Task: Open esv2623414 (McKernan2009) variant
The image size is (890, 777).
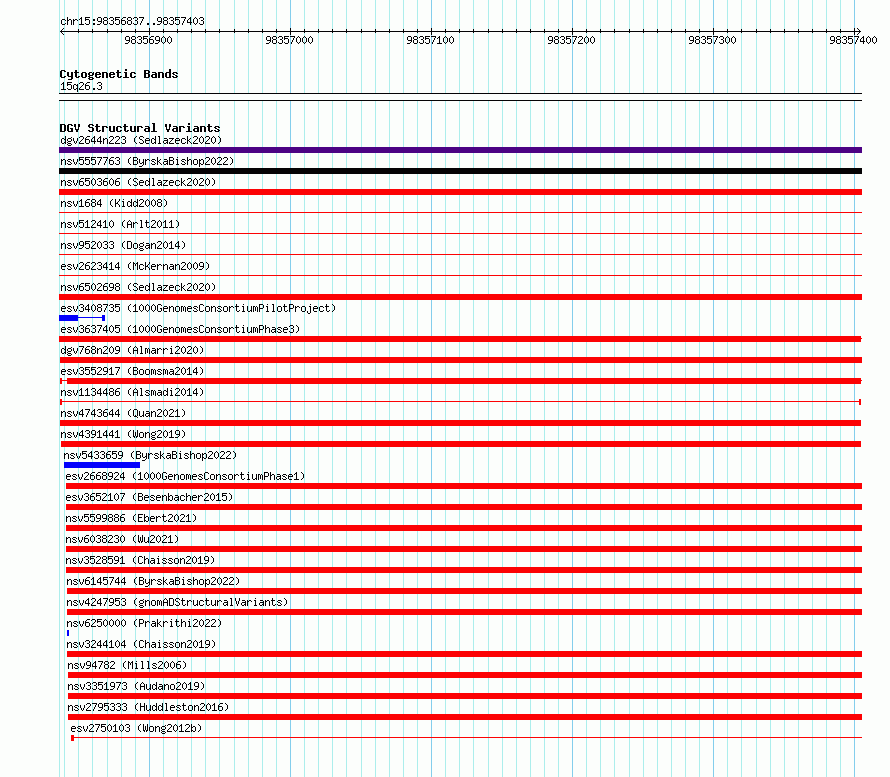Action: tap(135, 266)
